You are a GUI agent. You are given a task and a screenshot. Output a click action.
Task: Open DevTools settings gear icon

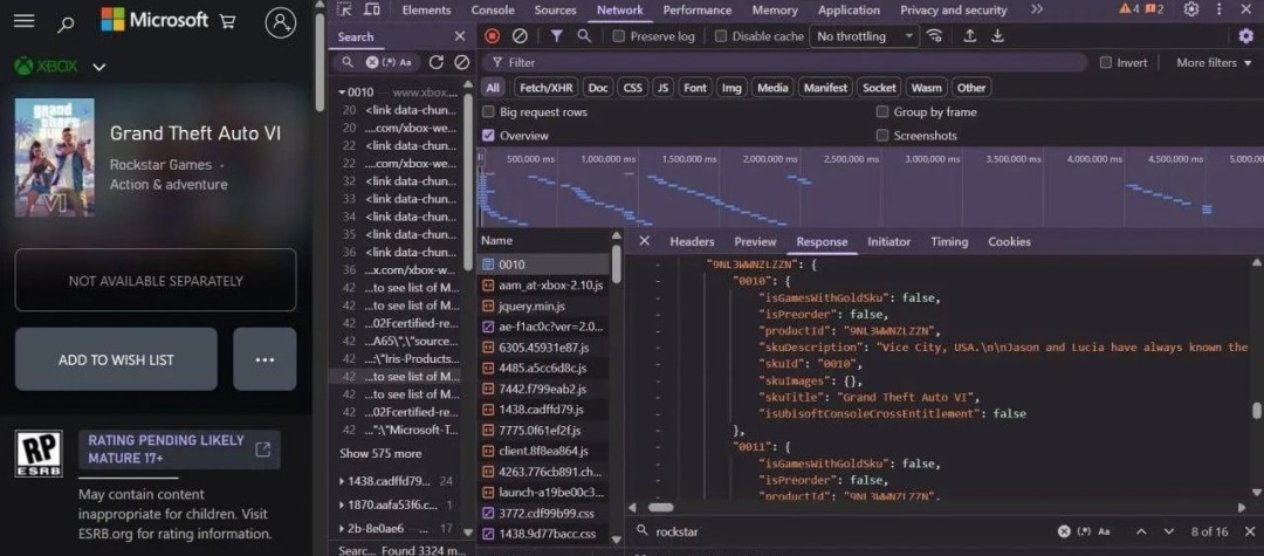(1191, 10)
